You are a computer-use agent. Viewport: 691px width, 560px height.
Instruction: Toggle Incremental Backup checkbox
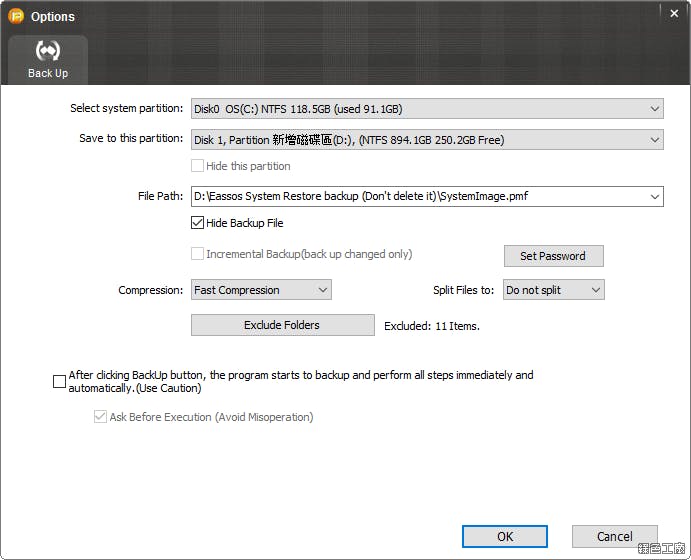(x=197, y=254)
